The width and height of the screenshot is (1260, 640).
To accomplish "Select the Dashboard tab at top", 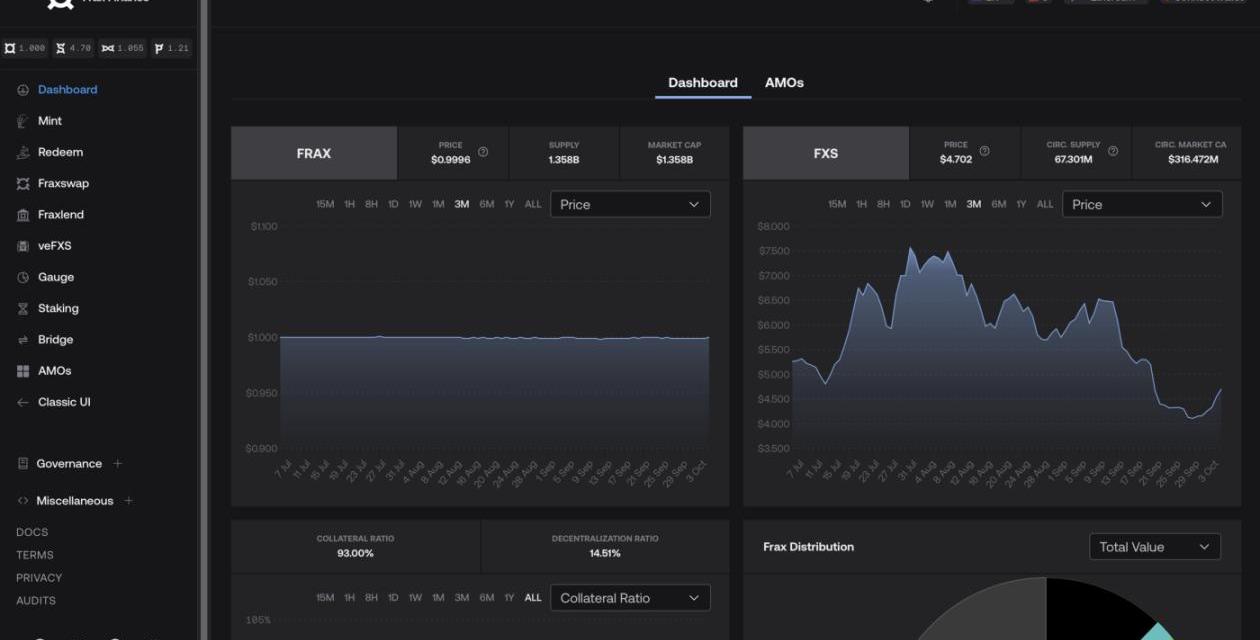I will pos(702,83).
